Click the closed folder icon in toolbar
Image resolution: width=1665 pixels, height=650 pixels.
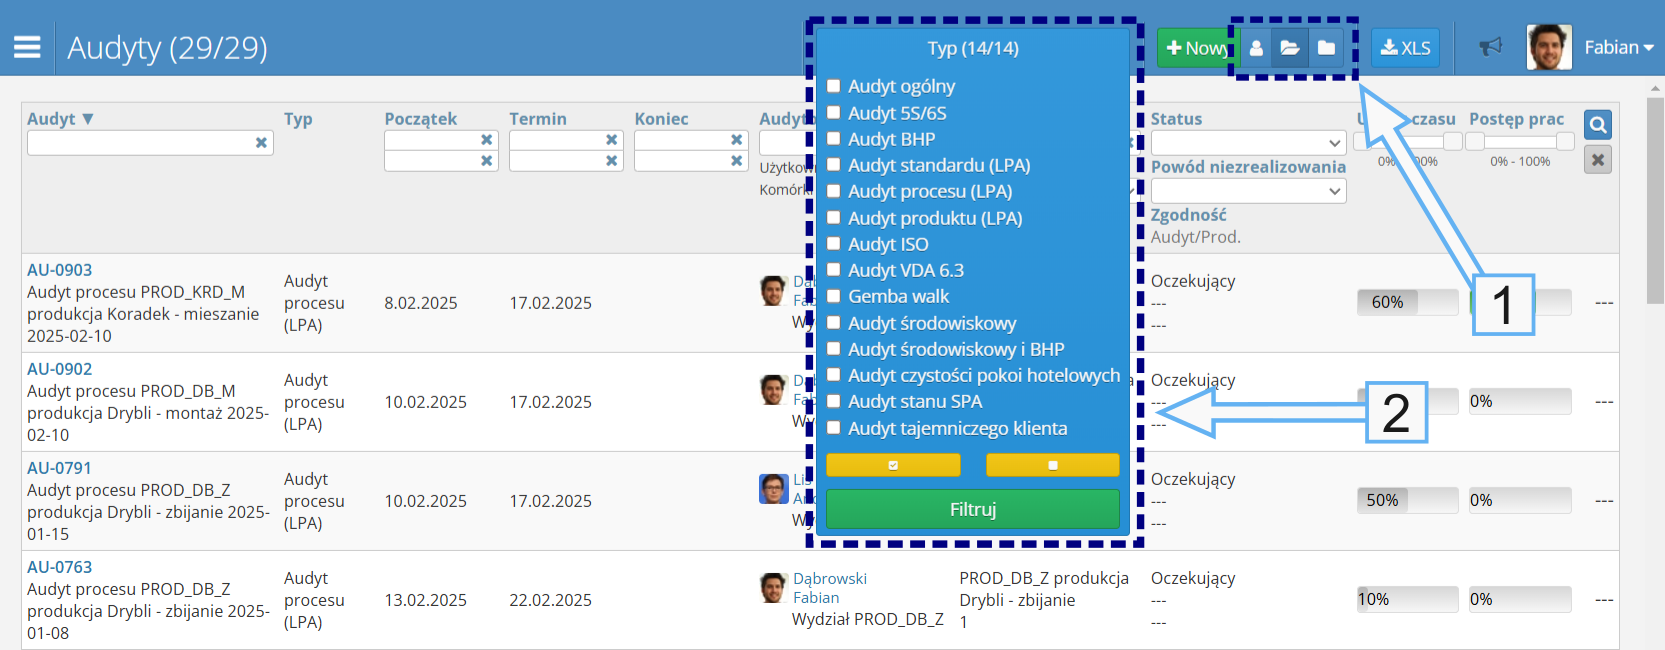coord(1326,48)
